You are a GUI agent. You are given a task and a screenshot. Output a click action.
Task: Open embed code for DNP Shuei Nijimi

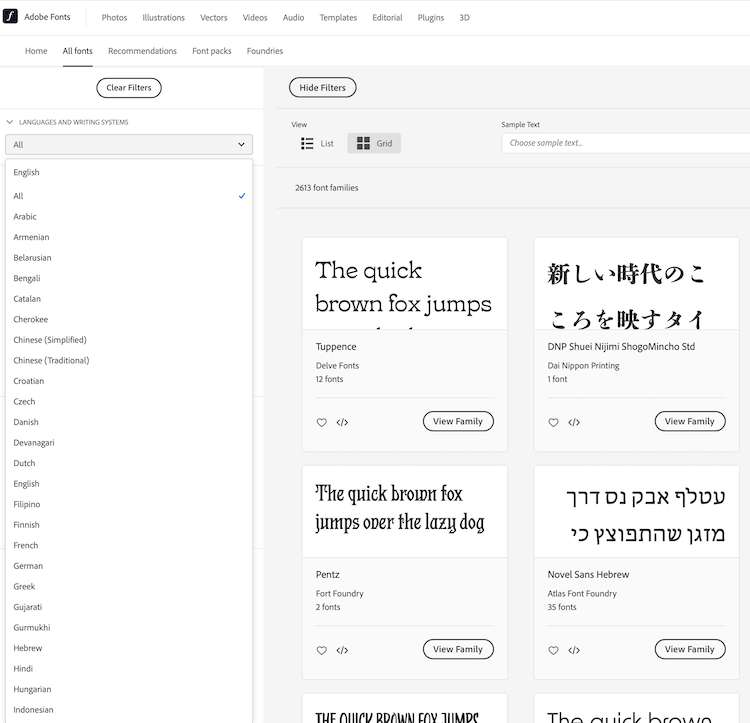pyautogui.click(x=574, y=422)
